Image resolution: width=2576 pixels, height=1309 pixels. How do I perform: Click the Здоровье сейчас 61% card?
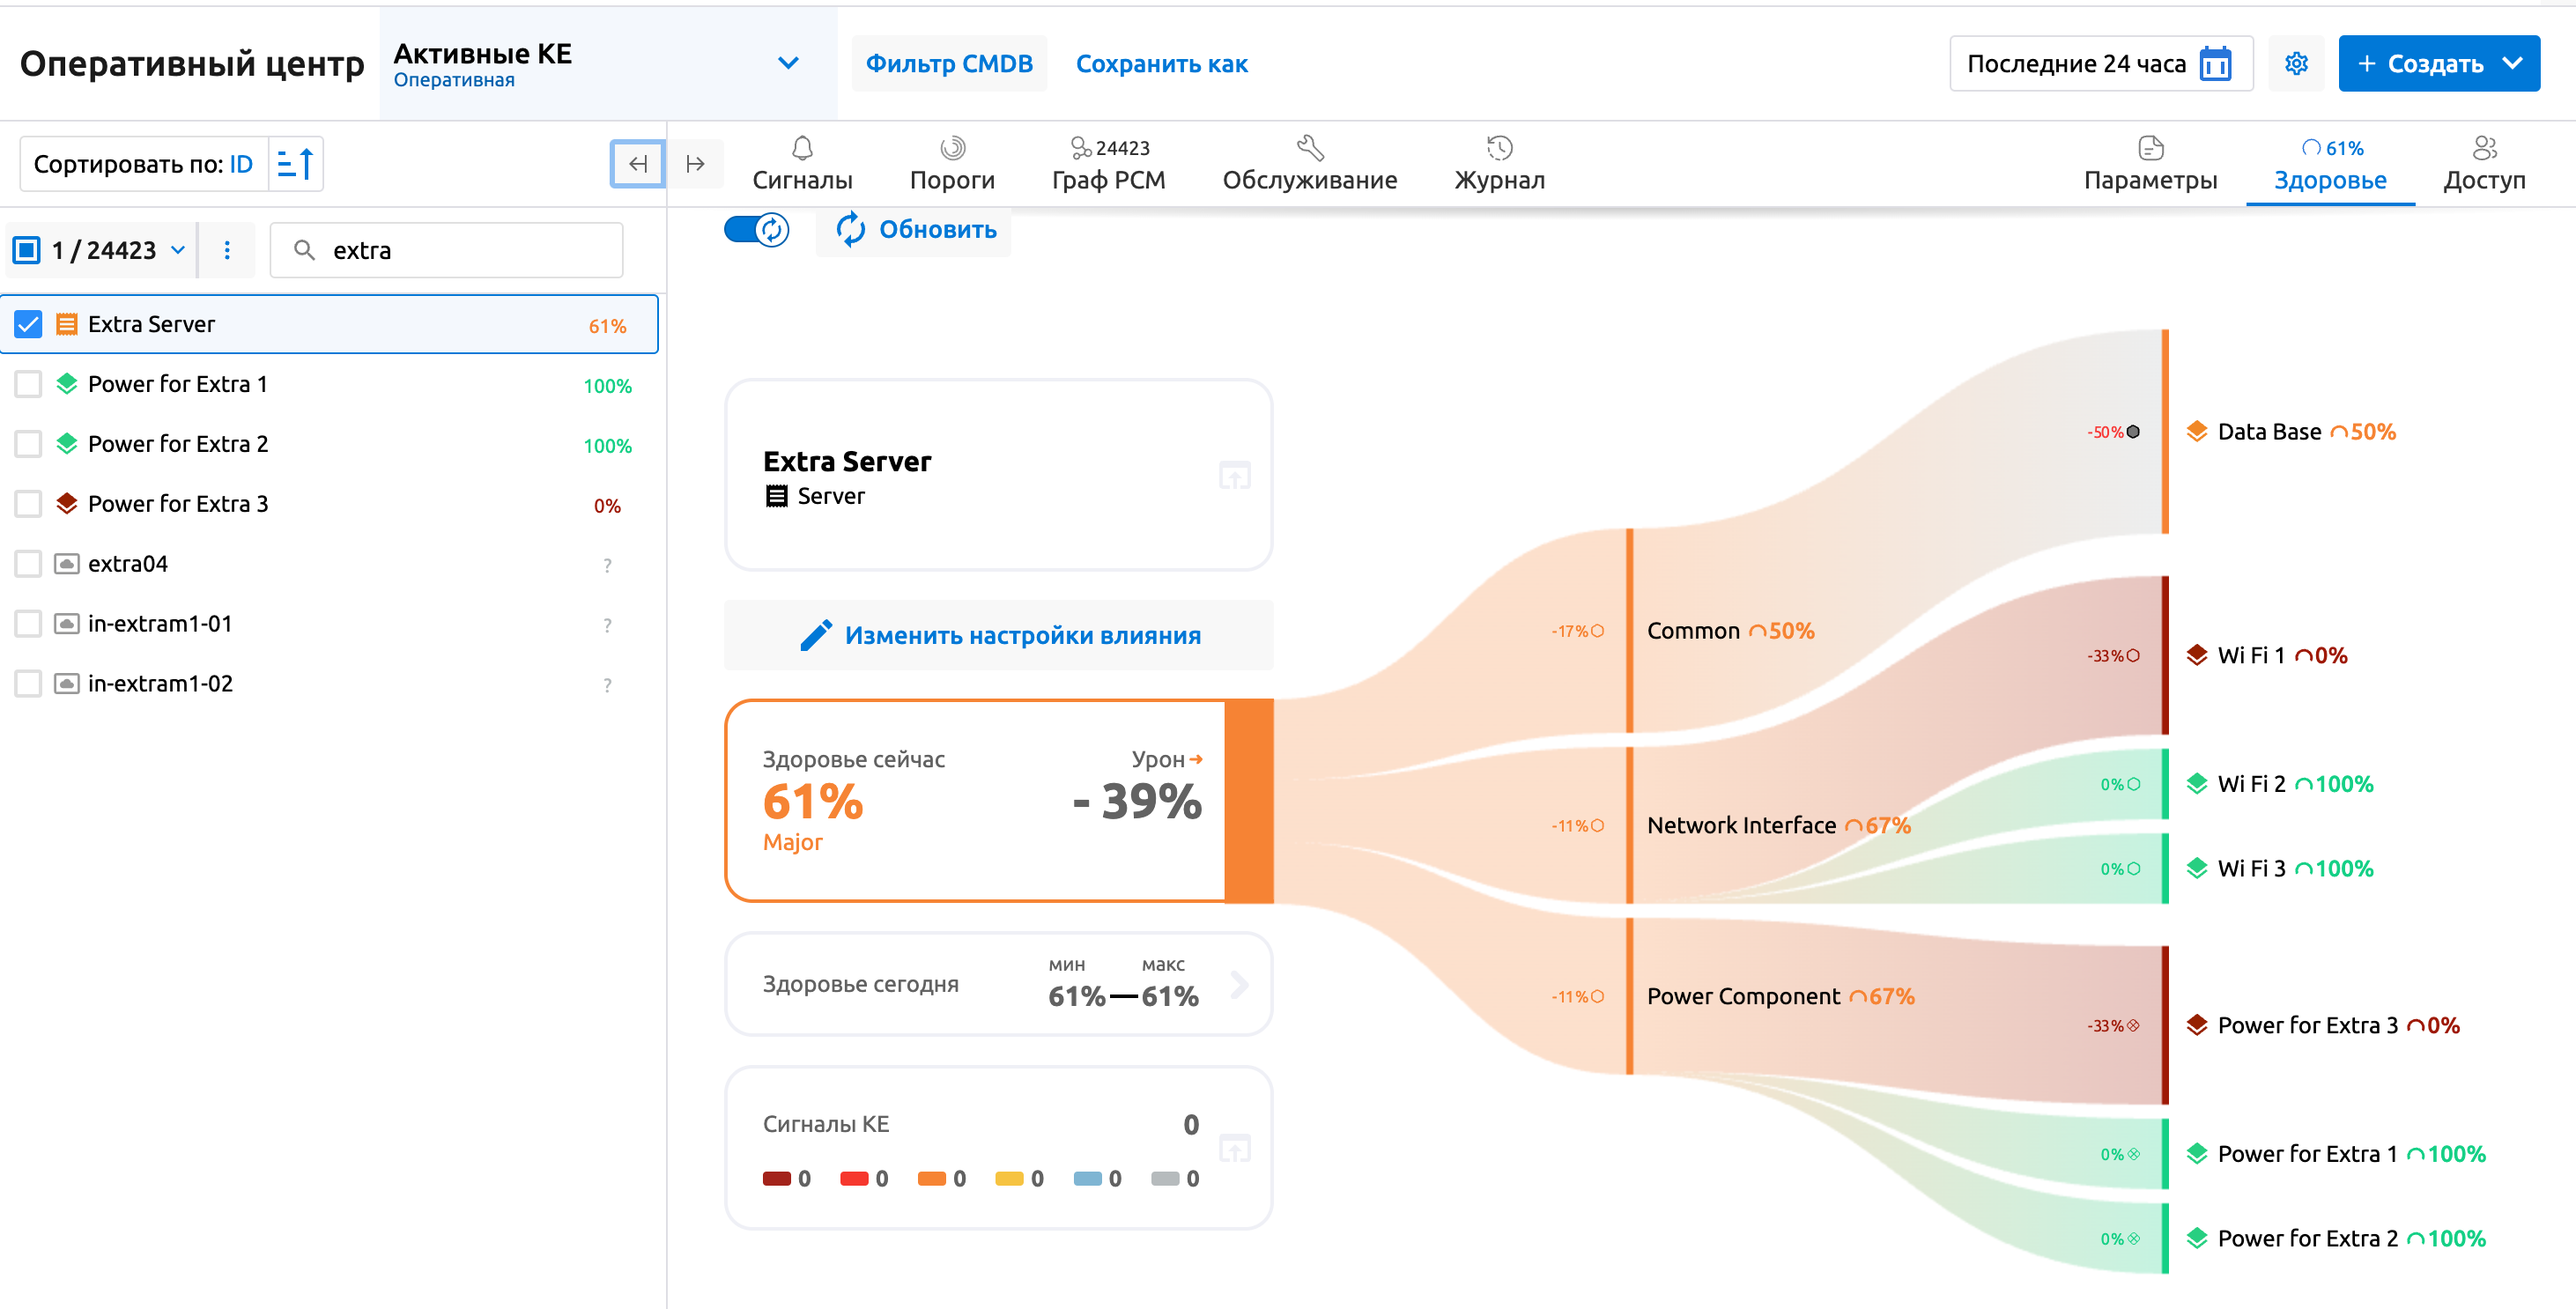click(998, 801)
